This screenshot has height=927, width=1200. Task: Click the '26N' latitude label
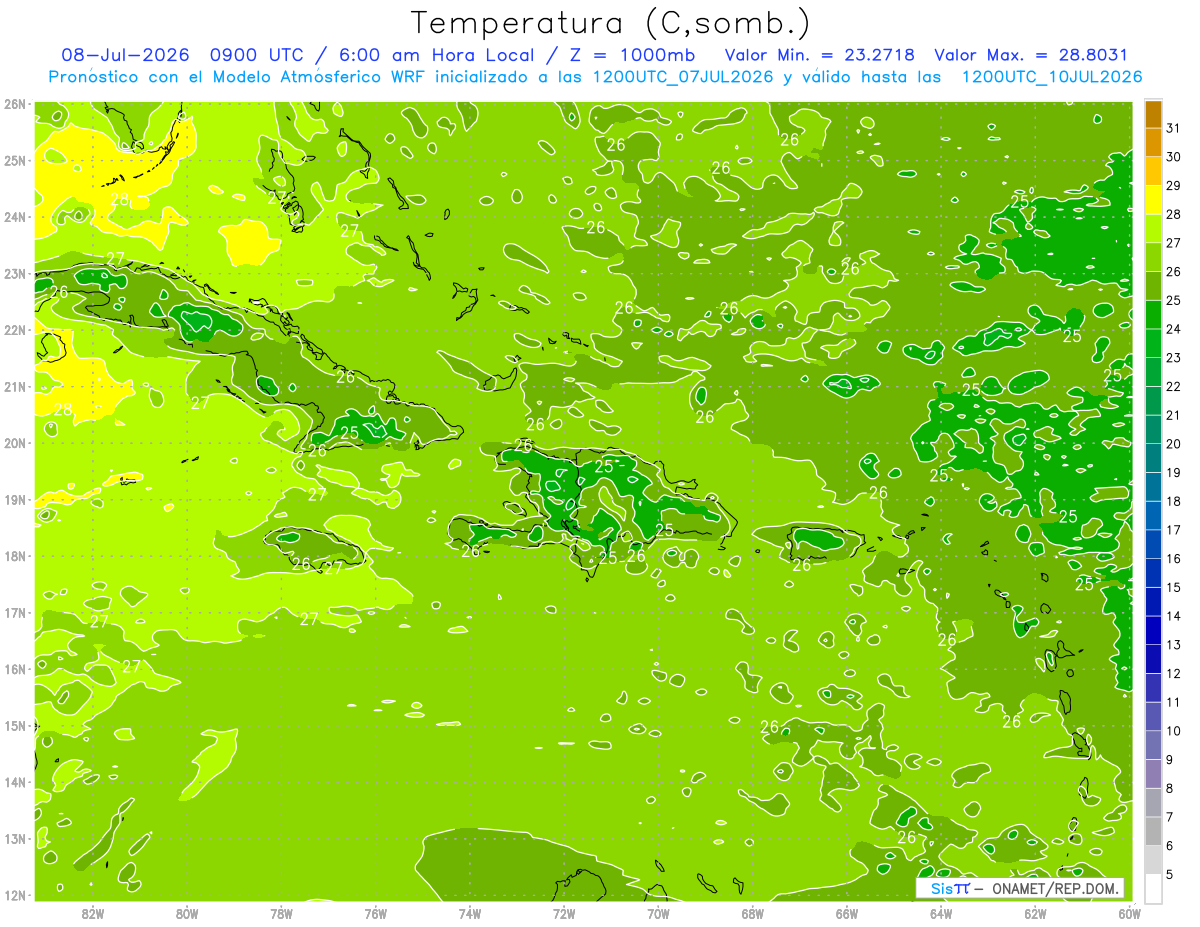click(x=14, y=104)
